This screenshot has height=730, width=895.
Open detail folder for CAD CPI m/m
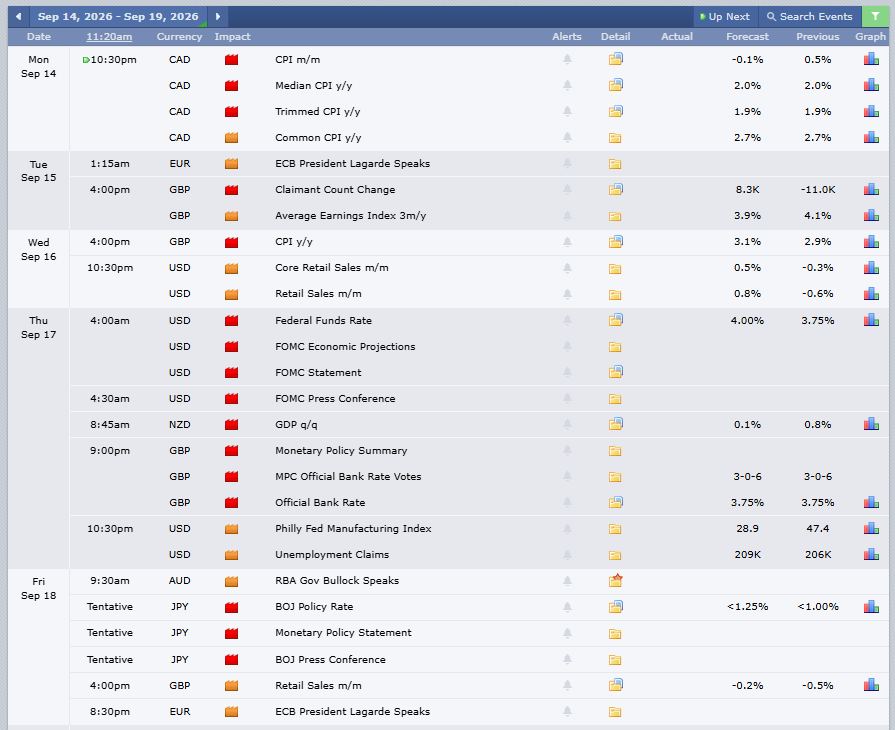[615, 59]
